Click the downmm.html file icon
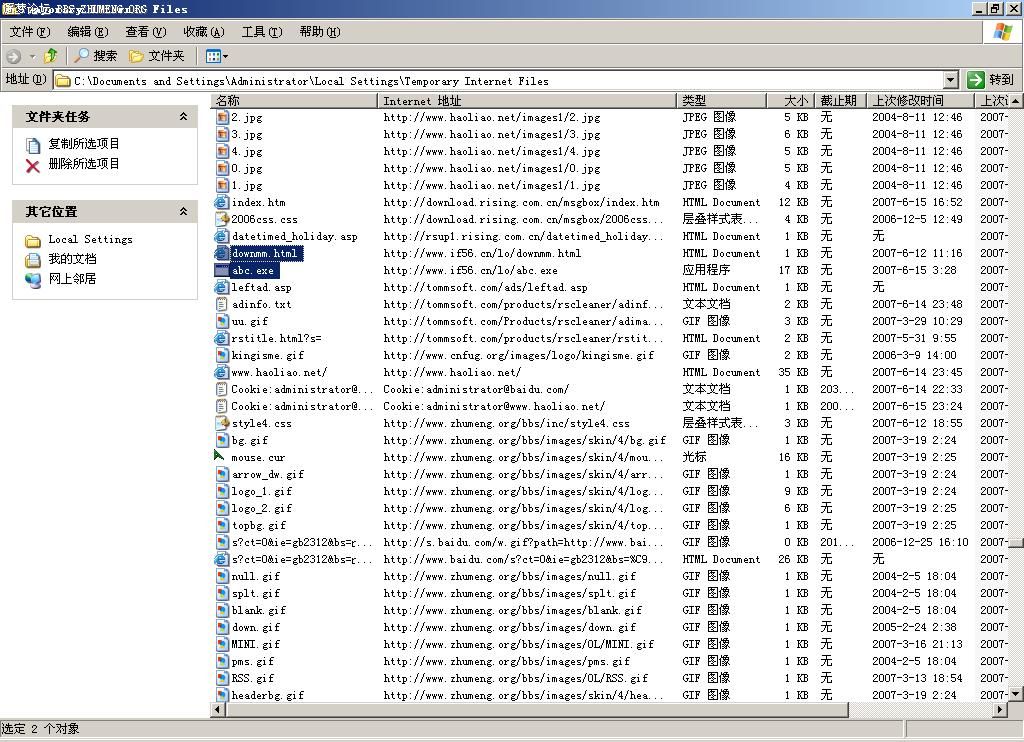Image resolution: width=1024 pixels, height=742 pixels. [x=222, y=253]
